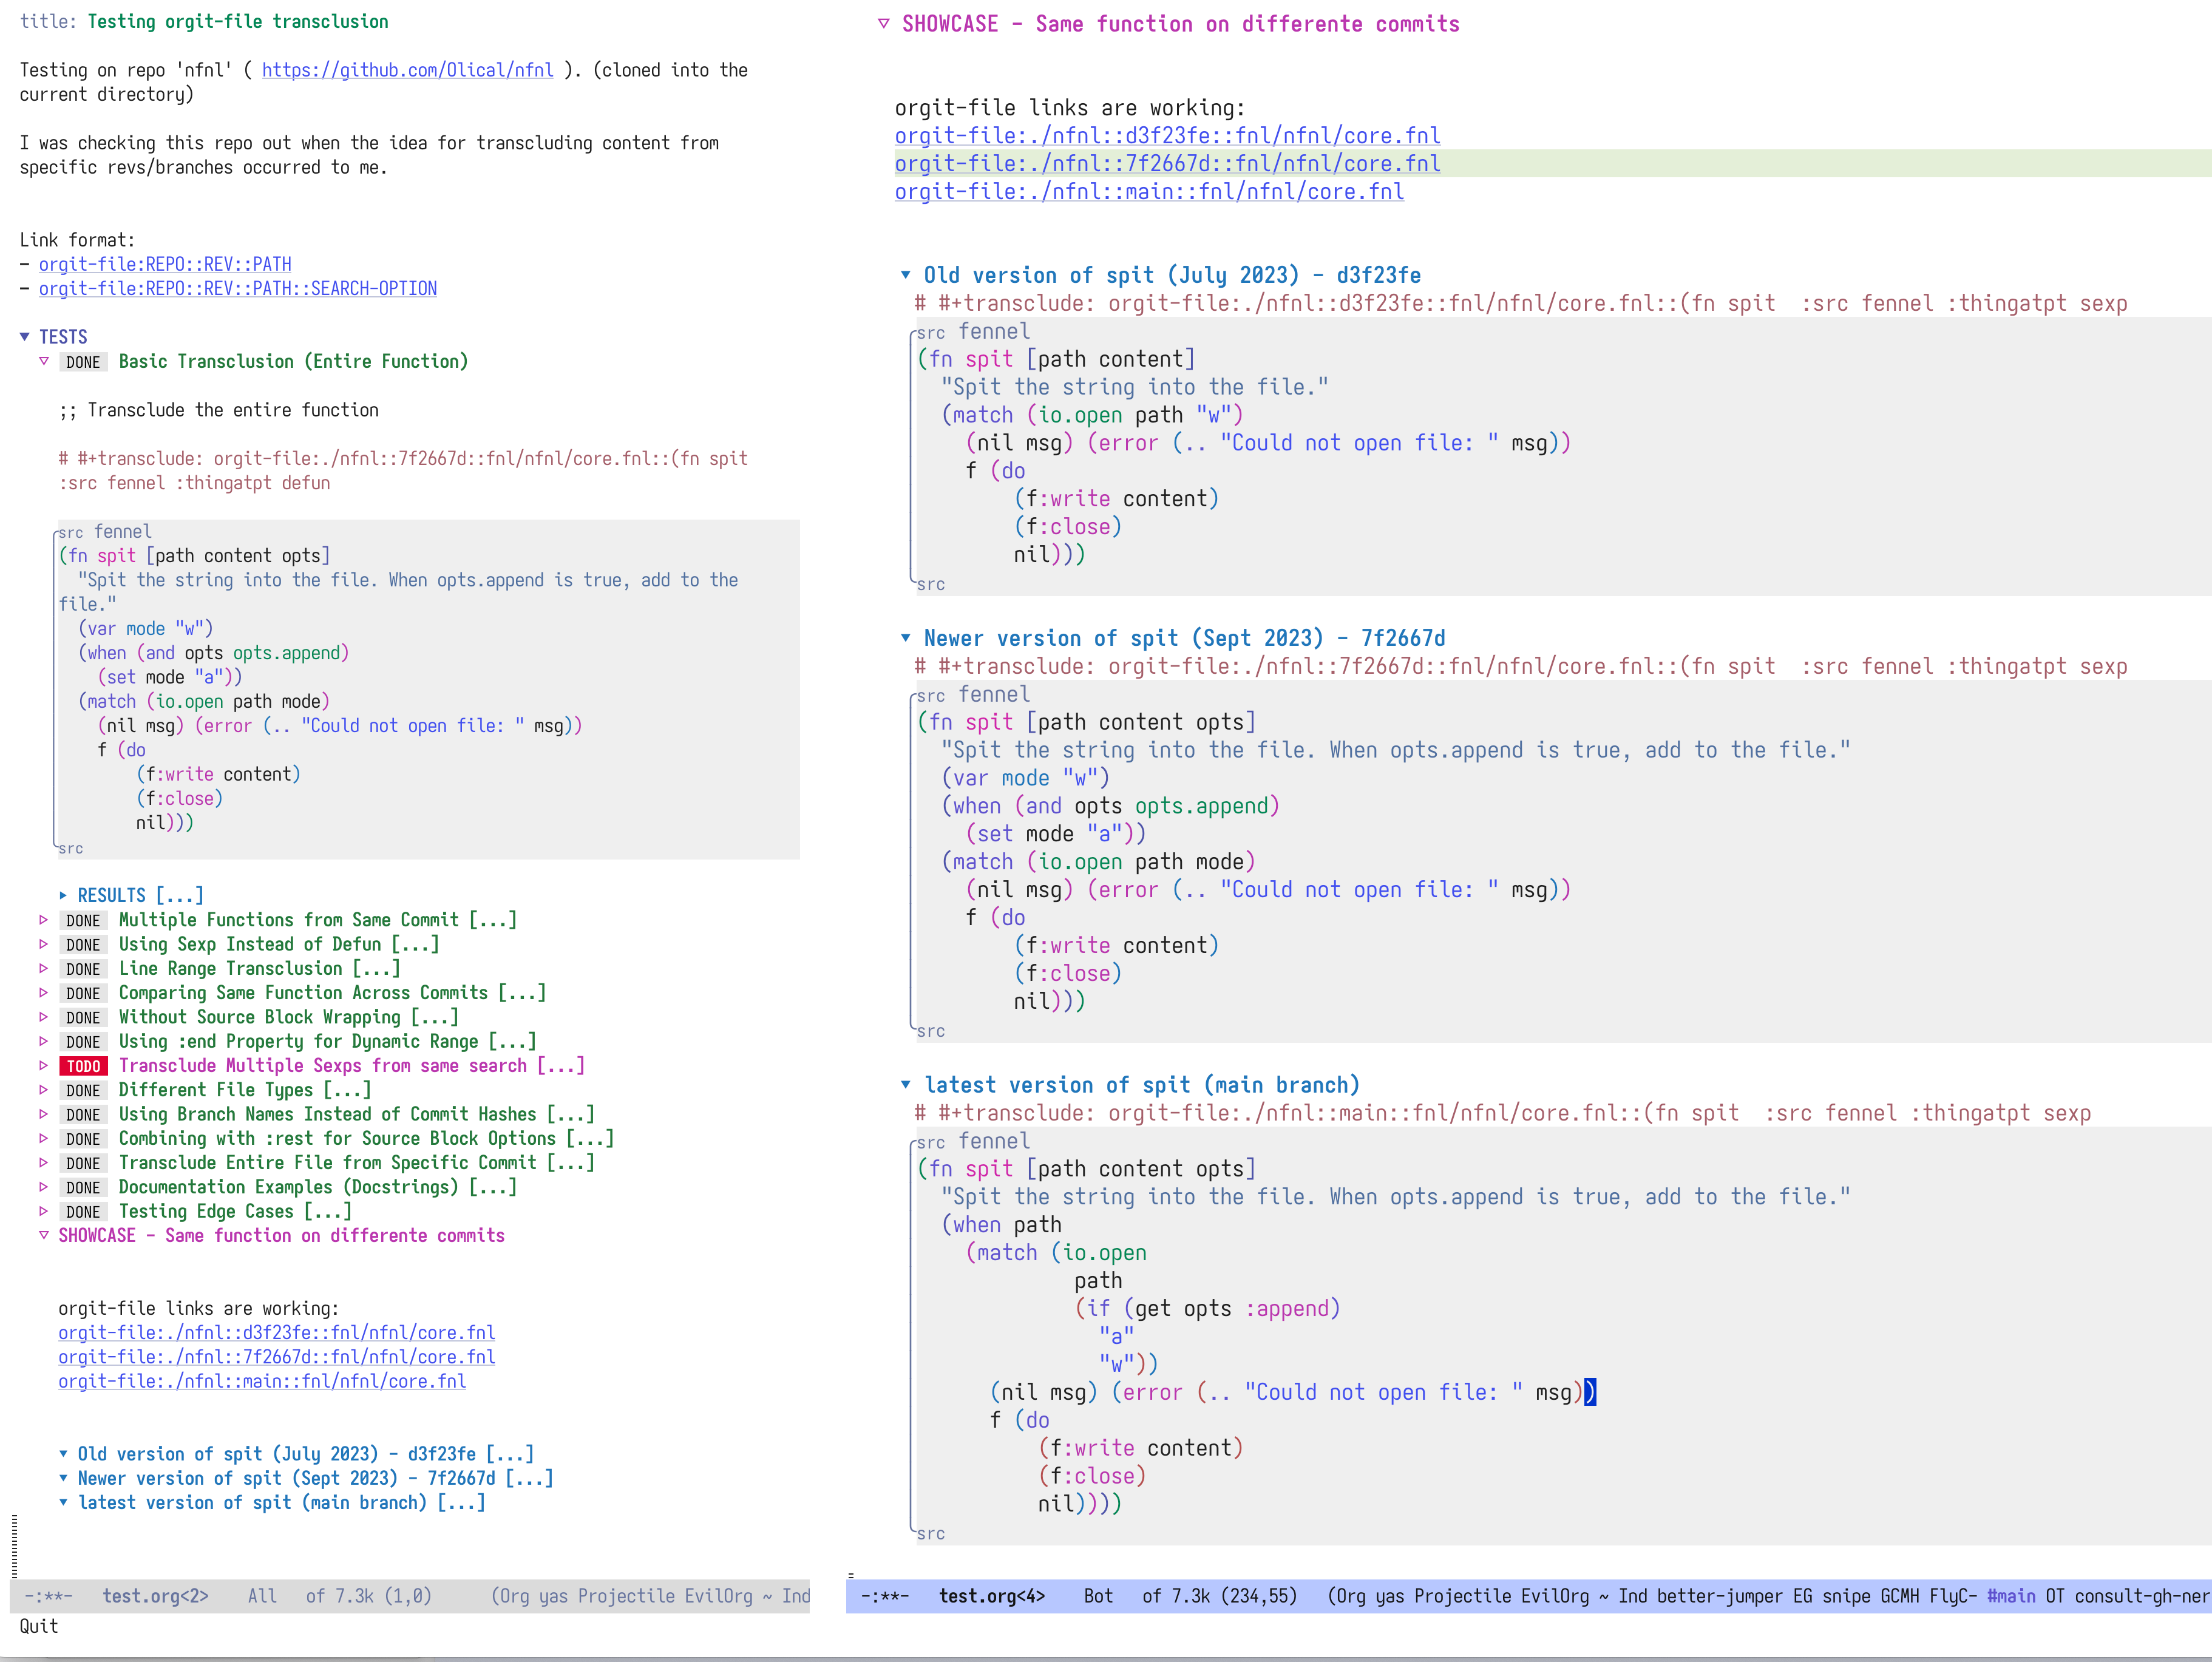Expand the RESULTS folded section
The width and height of the screenshot is (2212, 1662).
click(x=63, y=896)
